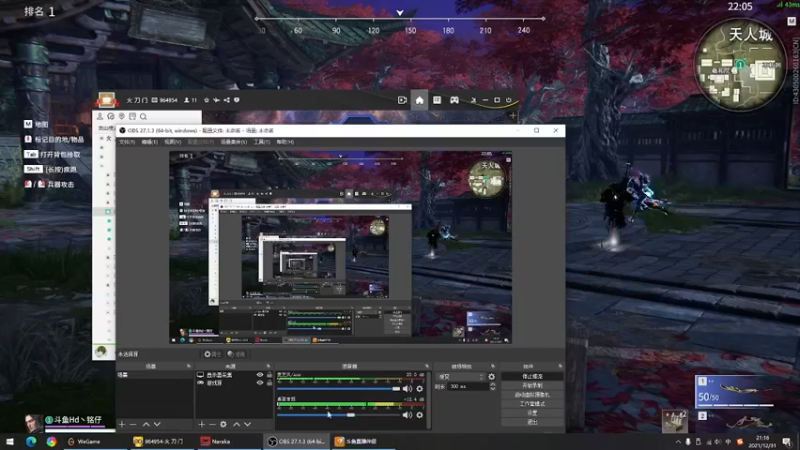Viewport: 800px width, 450px height.
Task: Expand the scene transition type dropdown
Action: (x=461, y=377)
